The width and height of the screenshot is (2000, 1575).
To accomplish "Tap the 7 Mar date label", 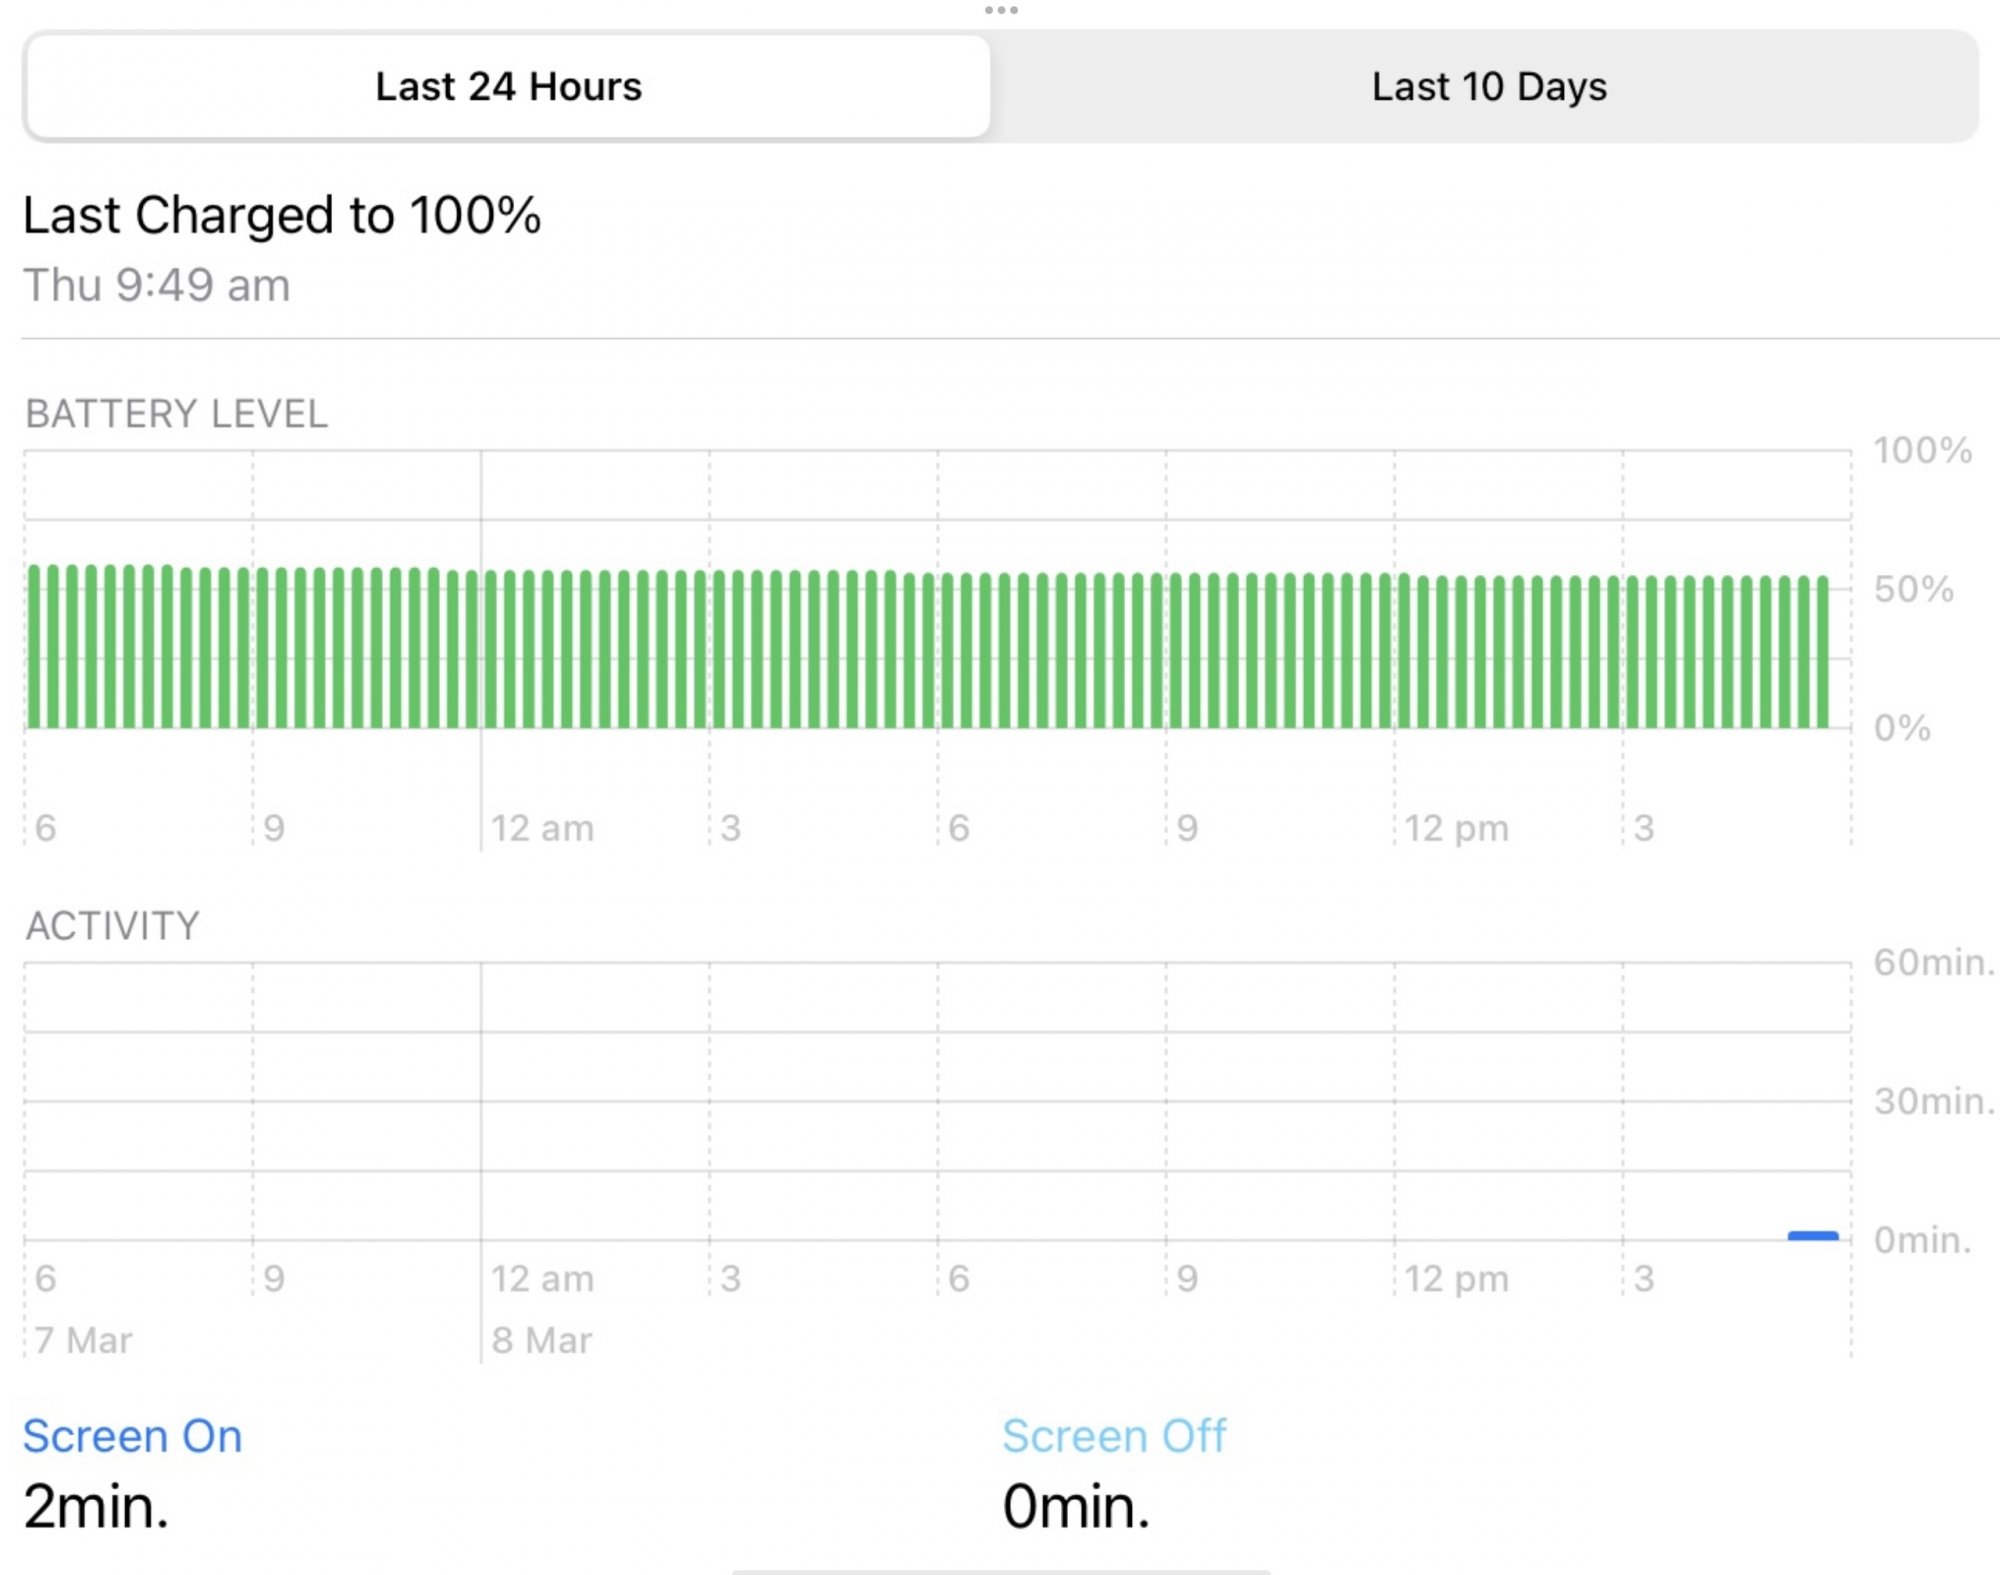I will coord(82,1340).
